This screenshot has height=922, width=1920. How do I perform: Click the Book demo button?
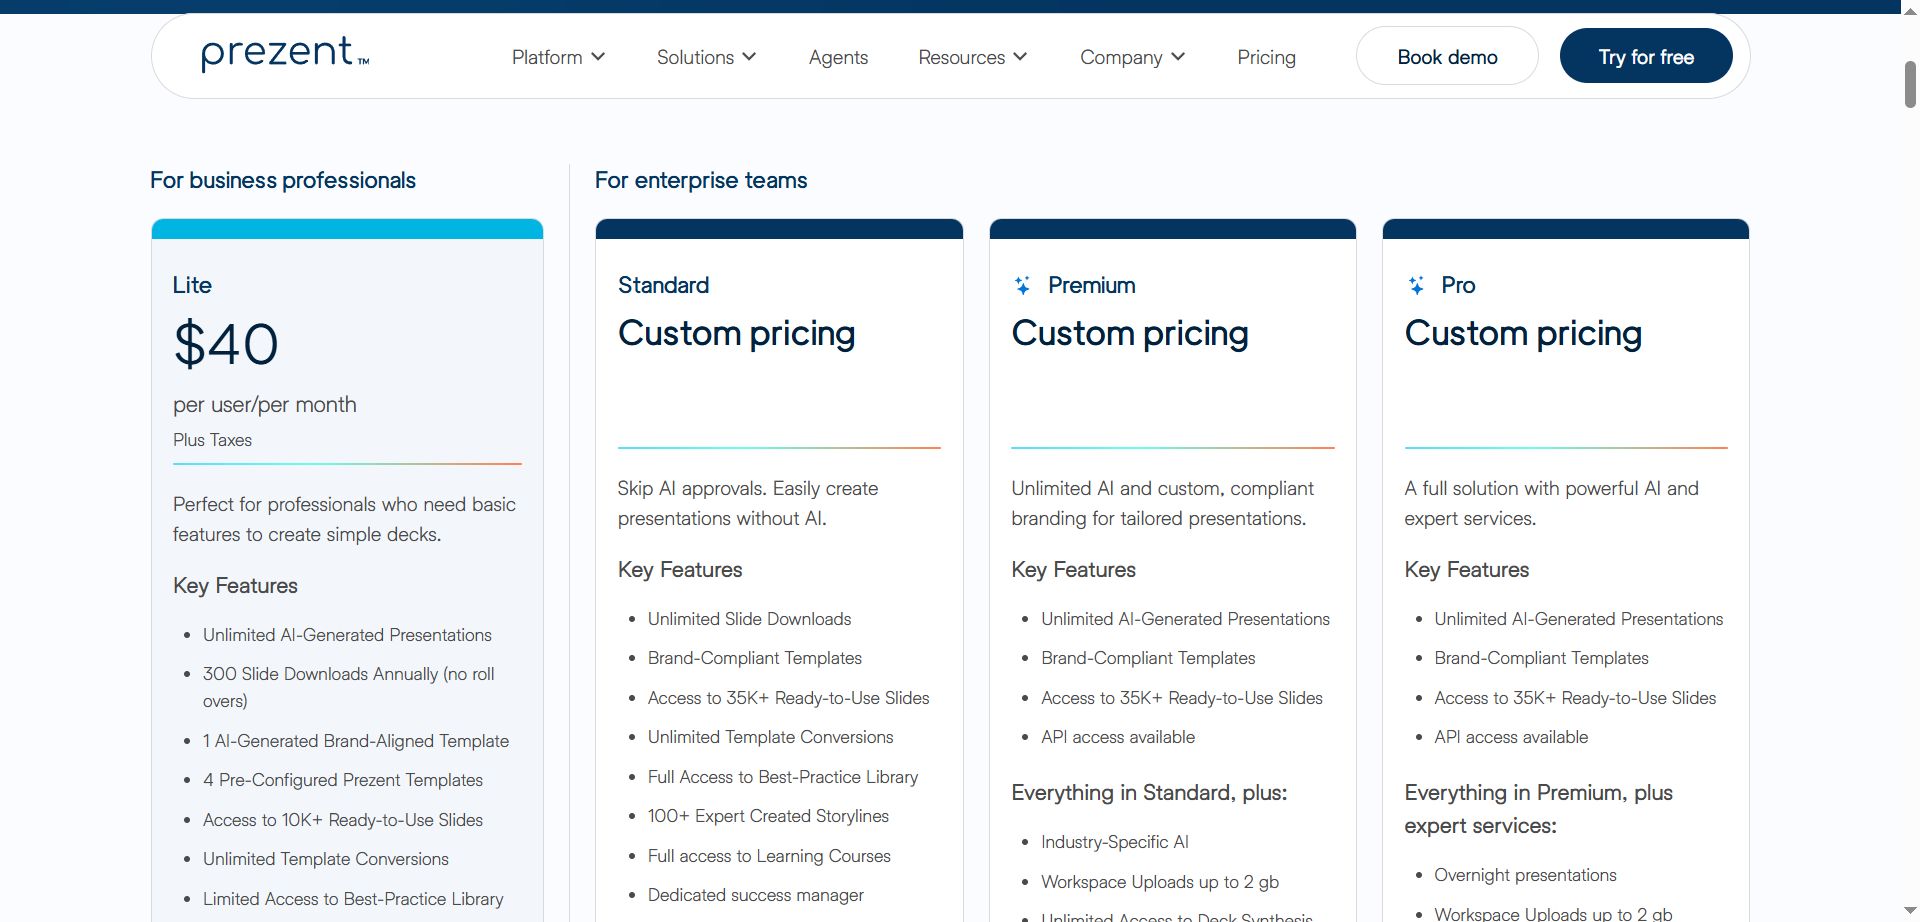(x=1447, y=56)
